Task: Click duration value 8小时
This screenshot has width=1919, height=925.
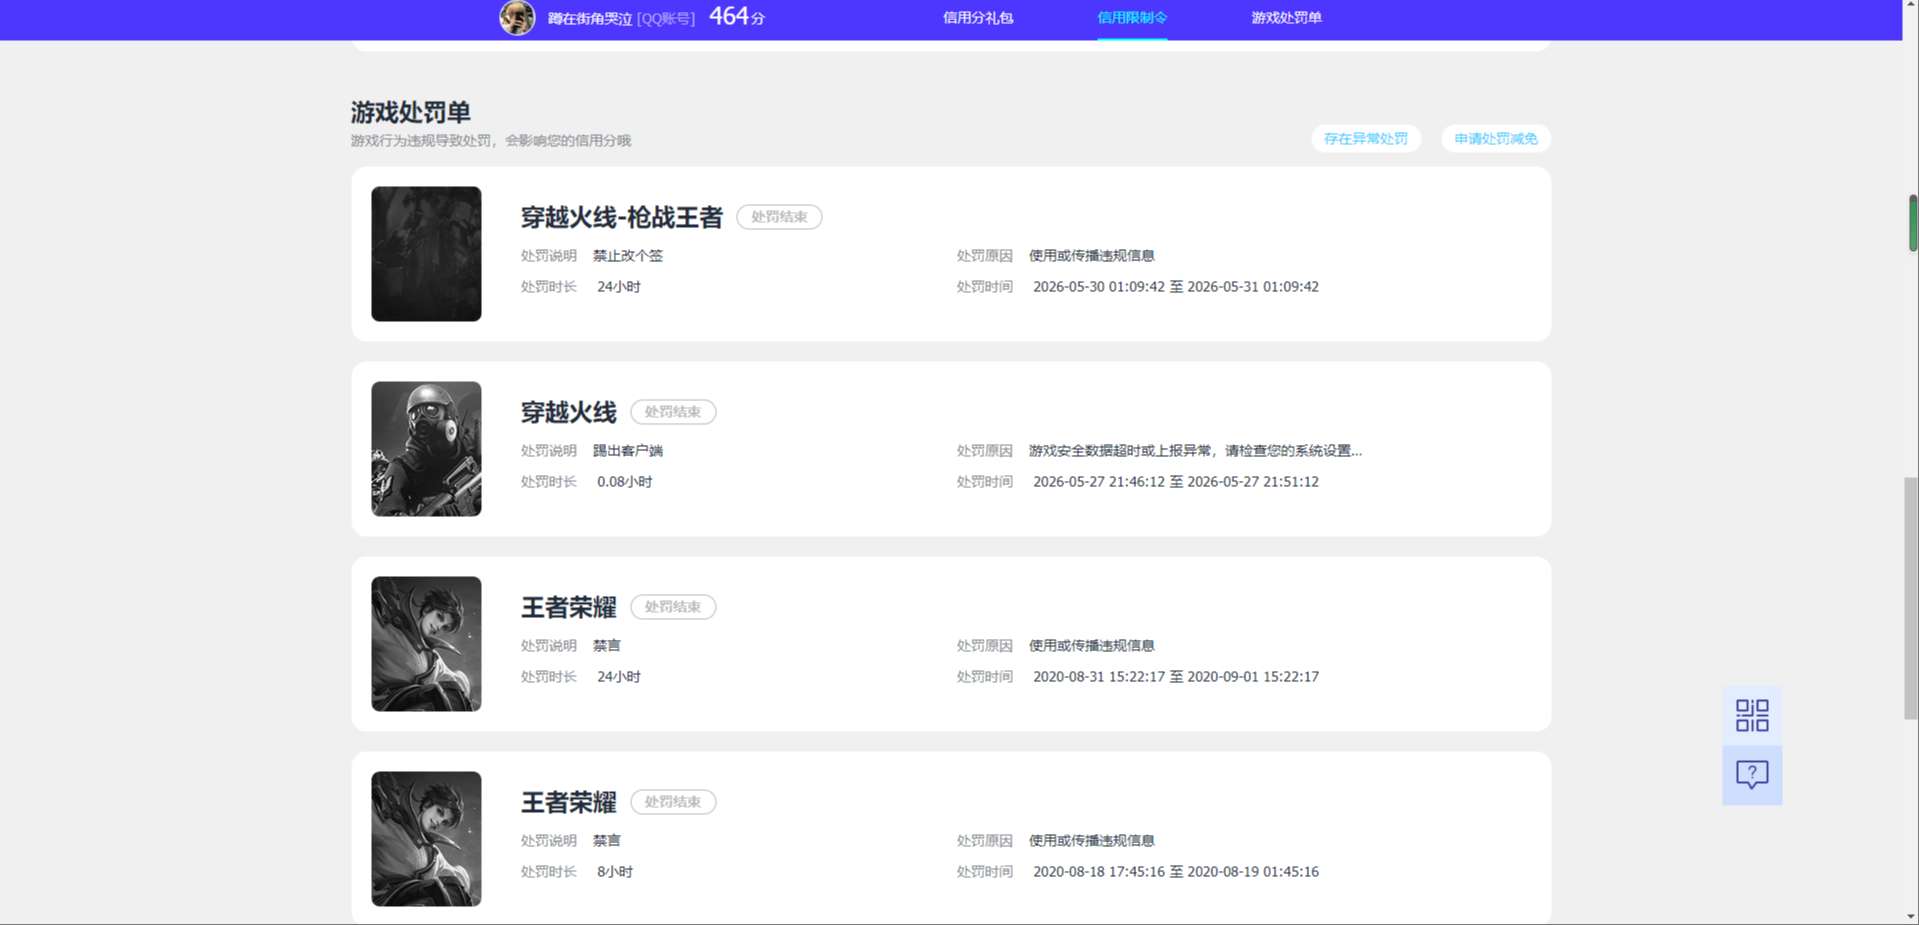Action: tap(615, 872)
